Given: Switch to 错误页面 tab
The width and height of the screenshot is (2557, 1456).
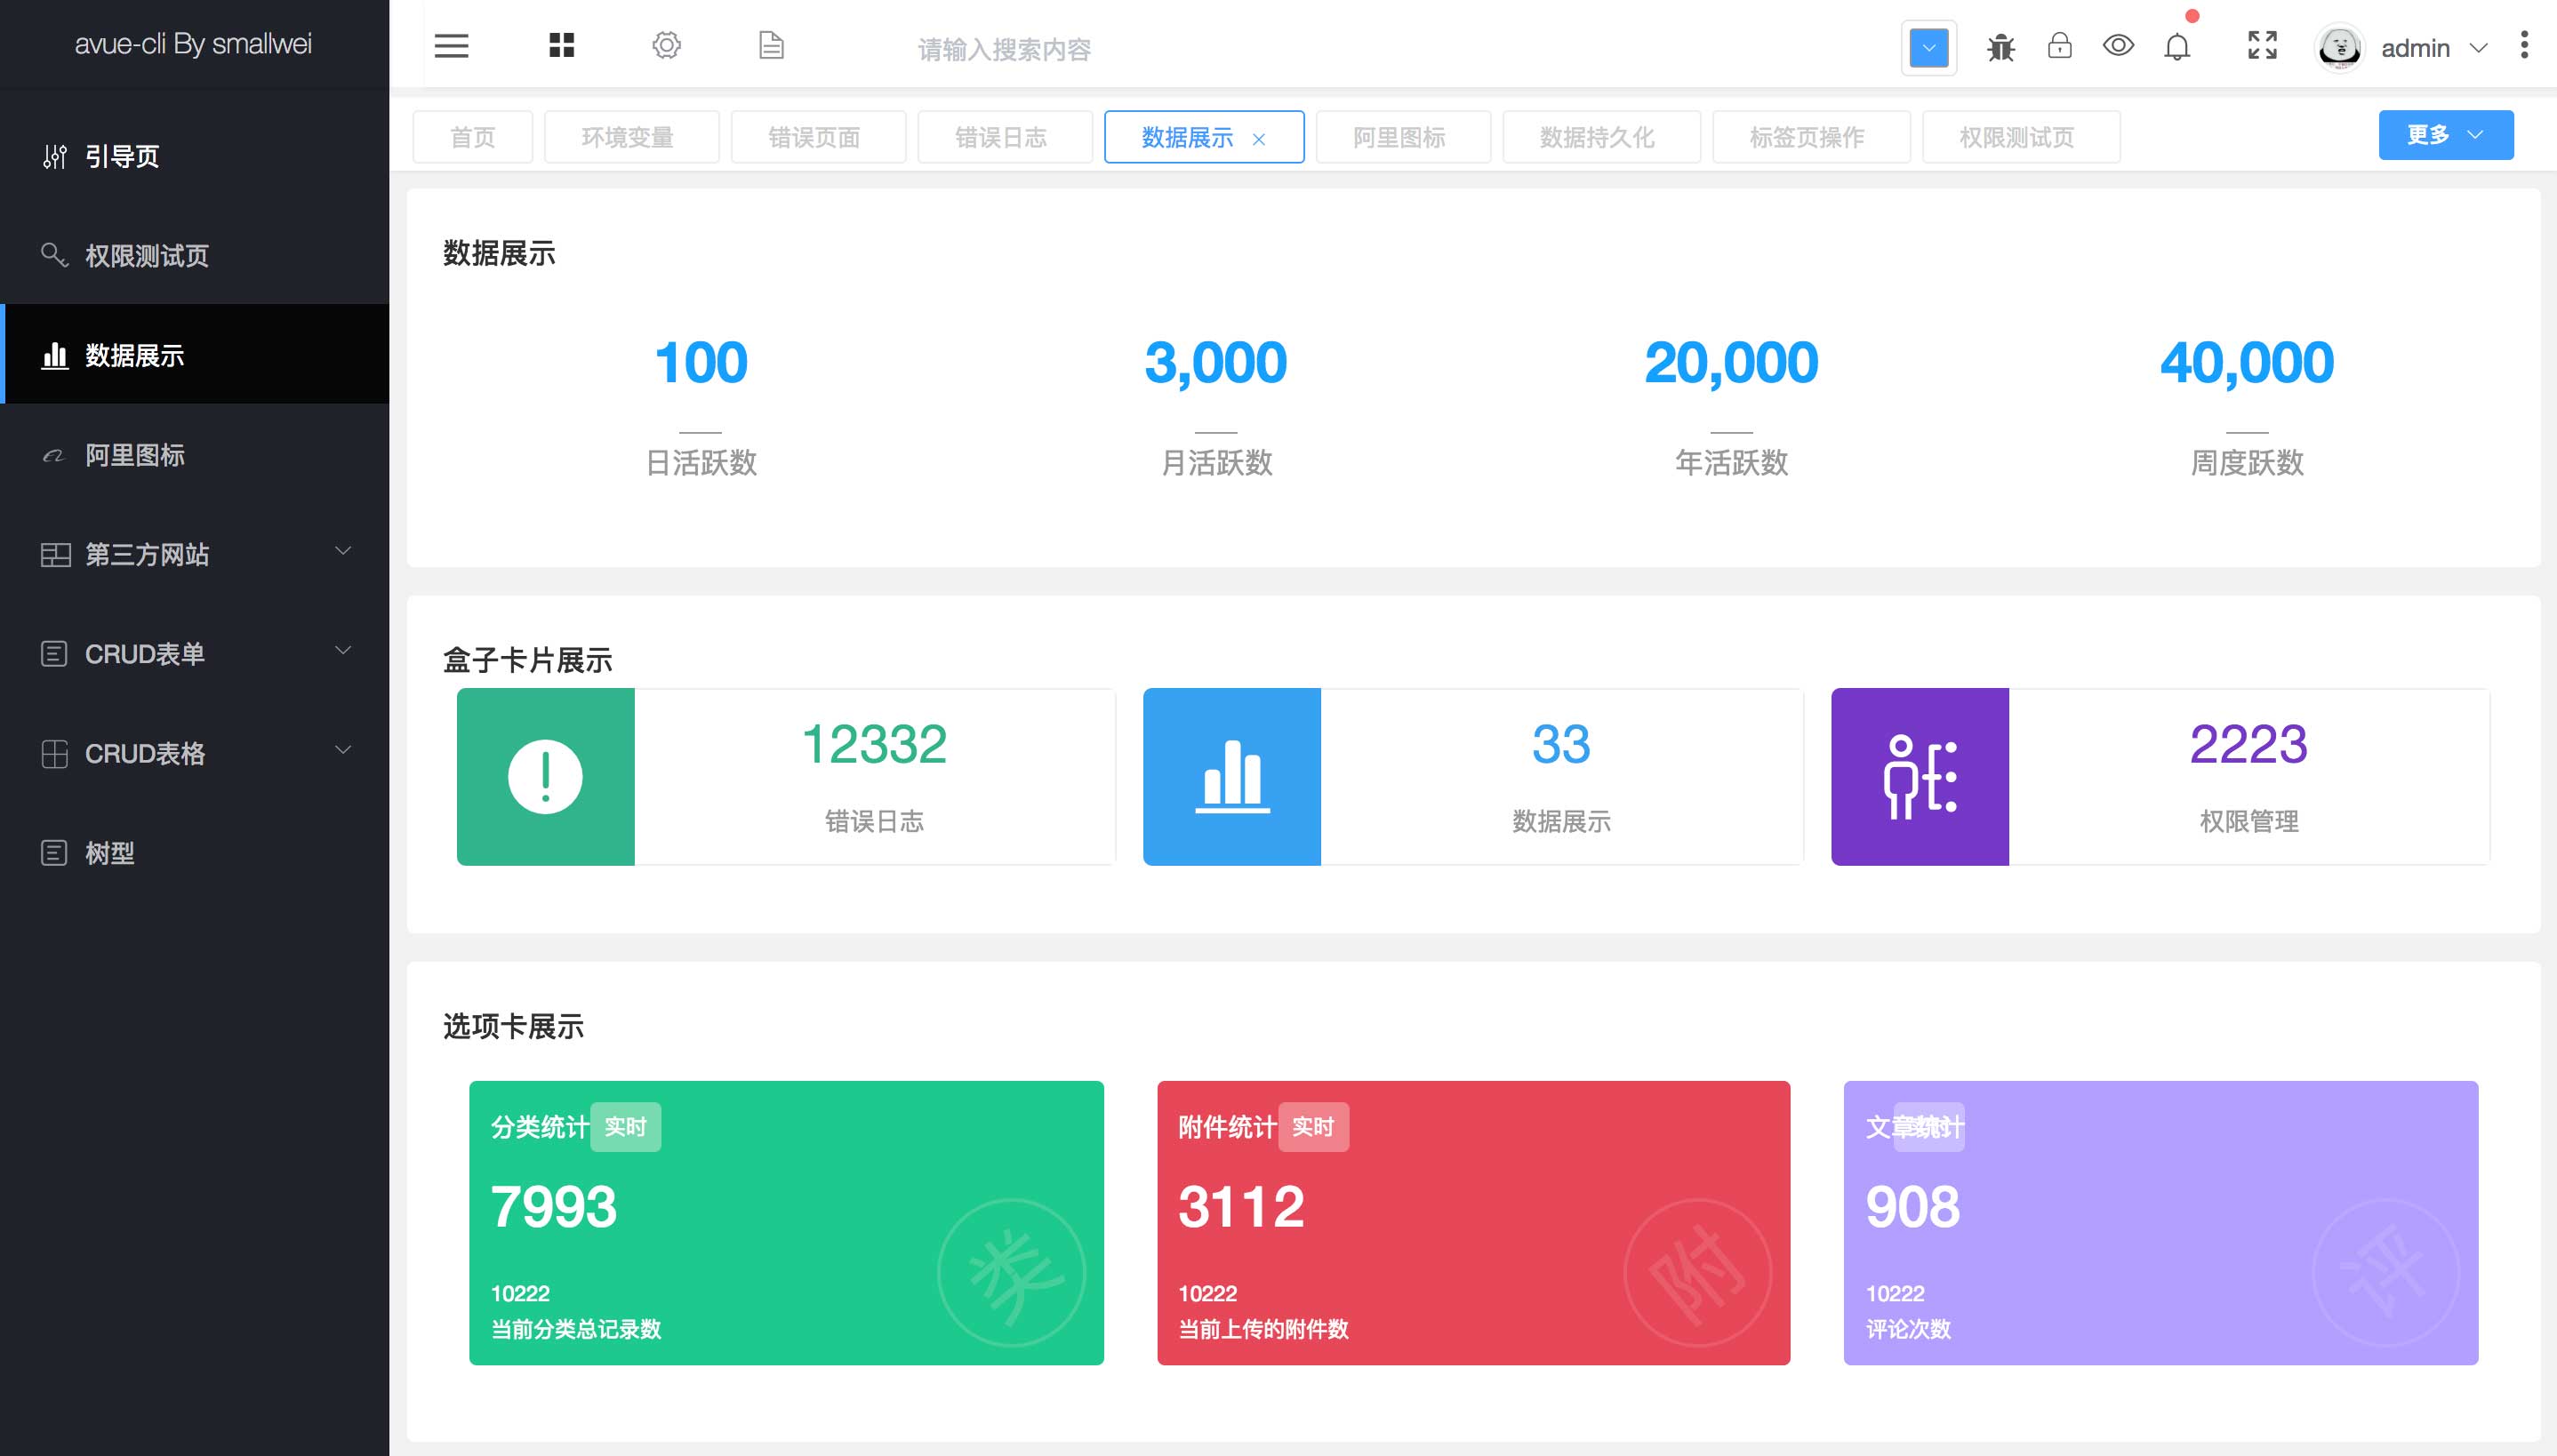Looking at the screenshot, I should pos(818,137).
